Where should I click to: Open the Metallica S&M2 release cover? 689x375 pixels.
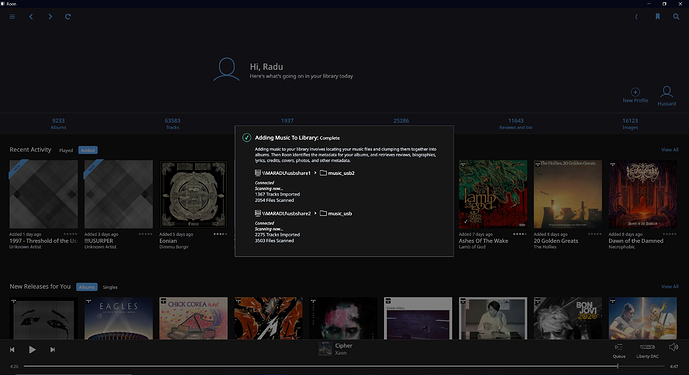coord(268,318)
